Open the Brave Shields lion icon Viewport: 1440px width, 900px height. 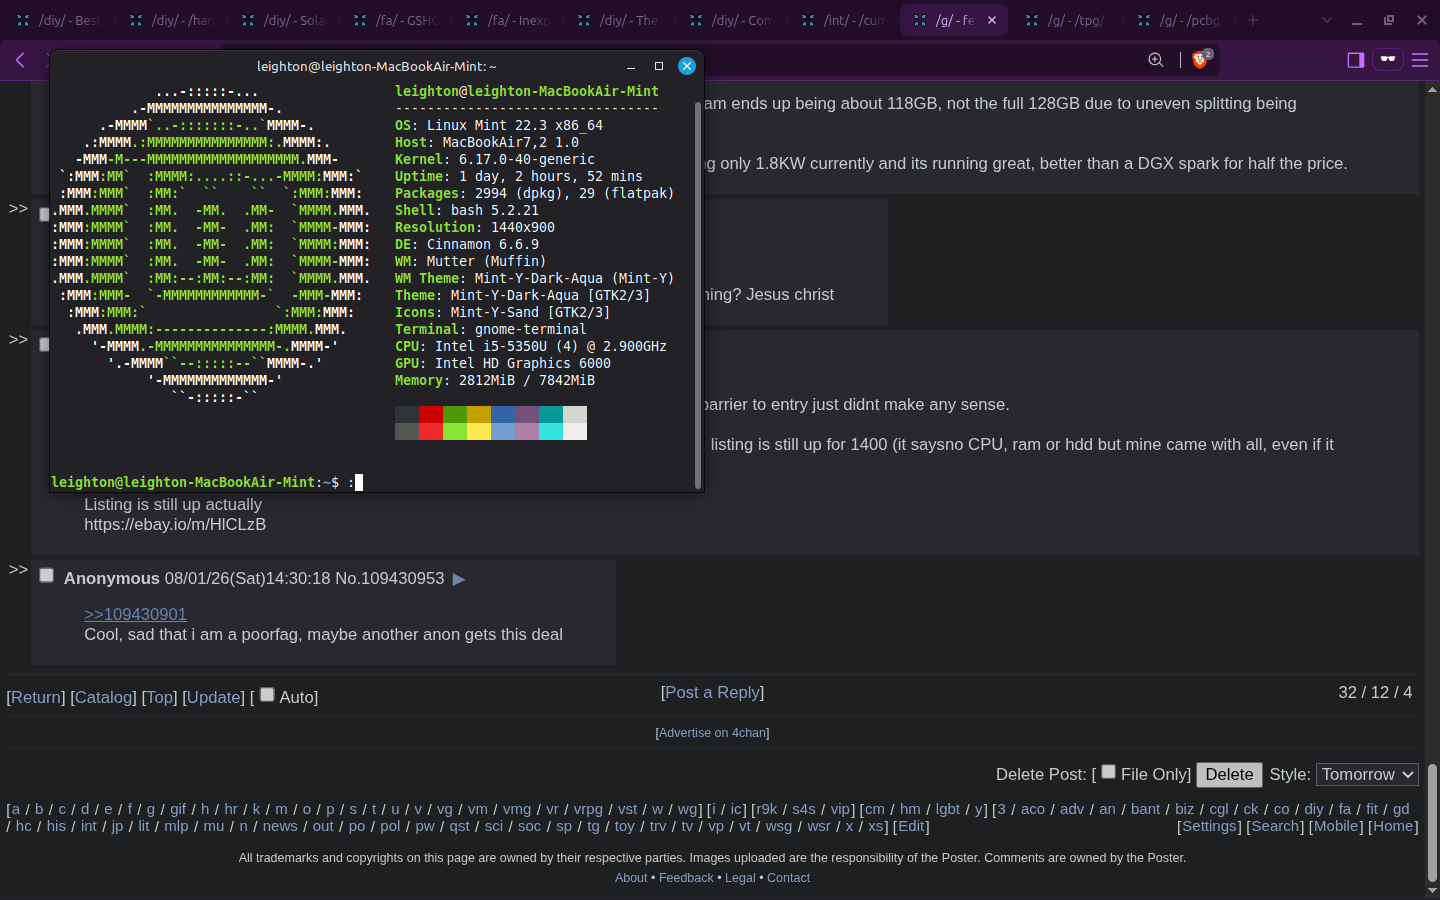[x=1201, y=60]
